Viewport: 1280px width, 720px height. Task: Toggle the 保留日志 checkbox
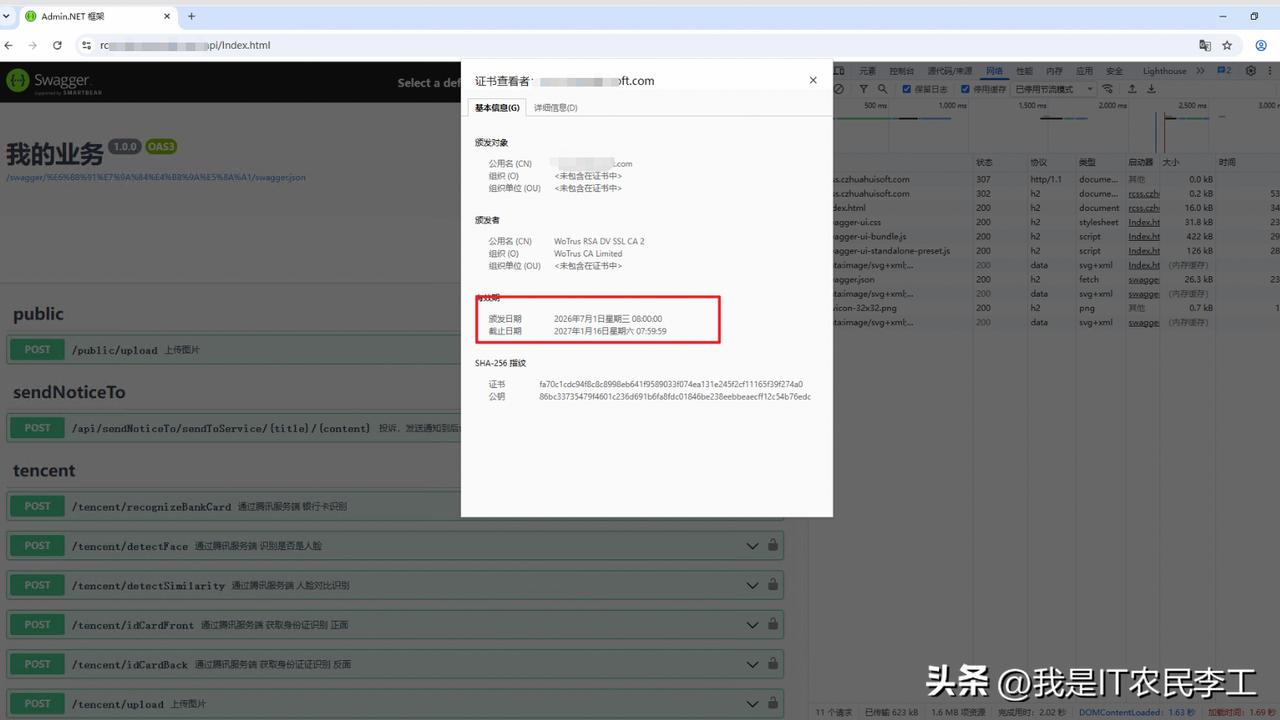coord(907,89)
